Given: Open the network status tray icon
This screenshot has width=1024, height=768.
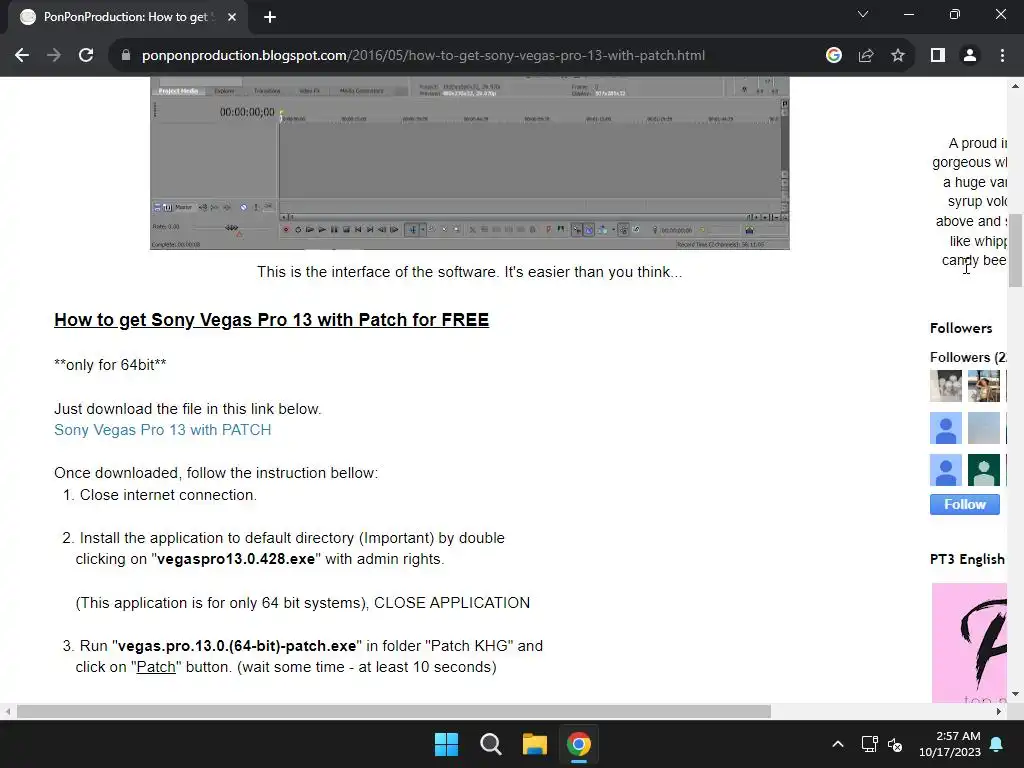Looking at the screenshot, I should pos(869,744).
